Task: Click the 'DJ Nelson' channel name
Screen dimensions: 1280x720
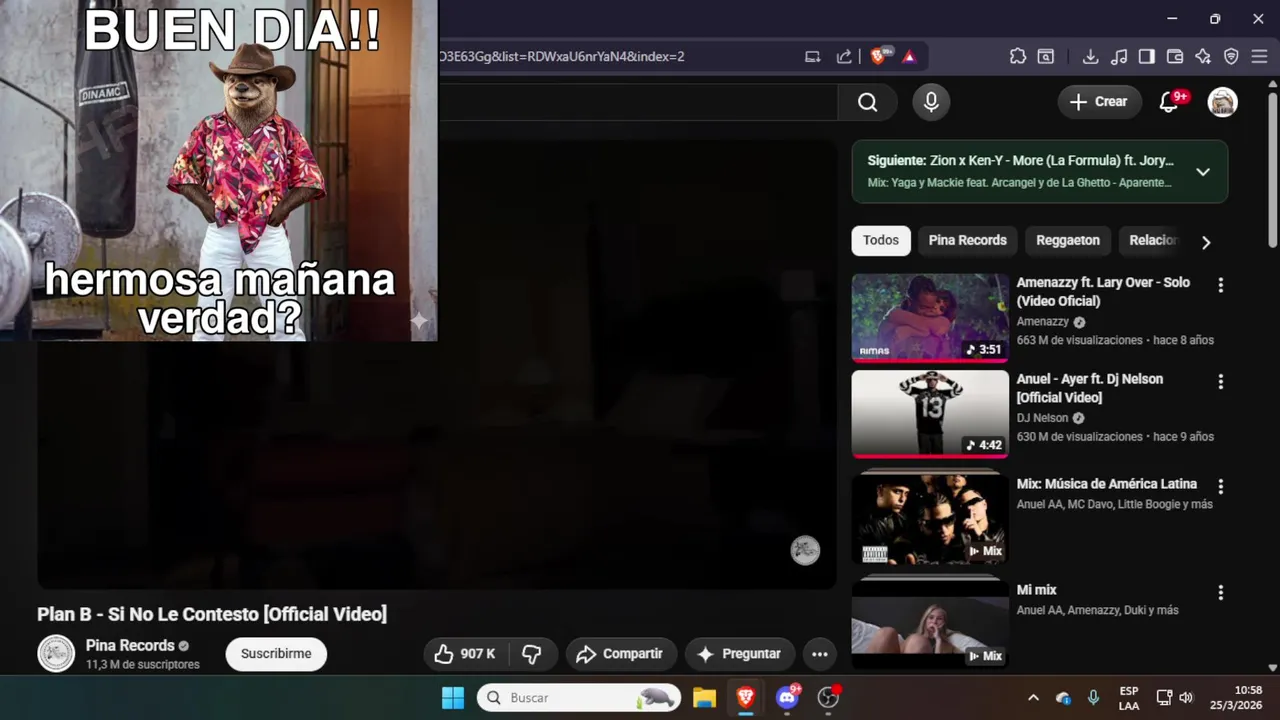Action: [1043, 418]
